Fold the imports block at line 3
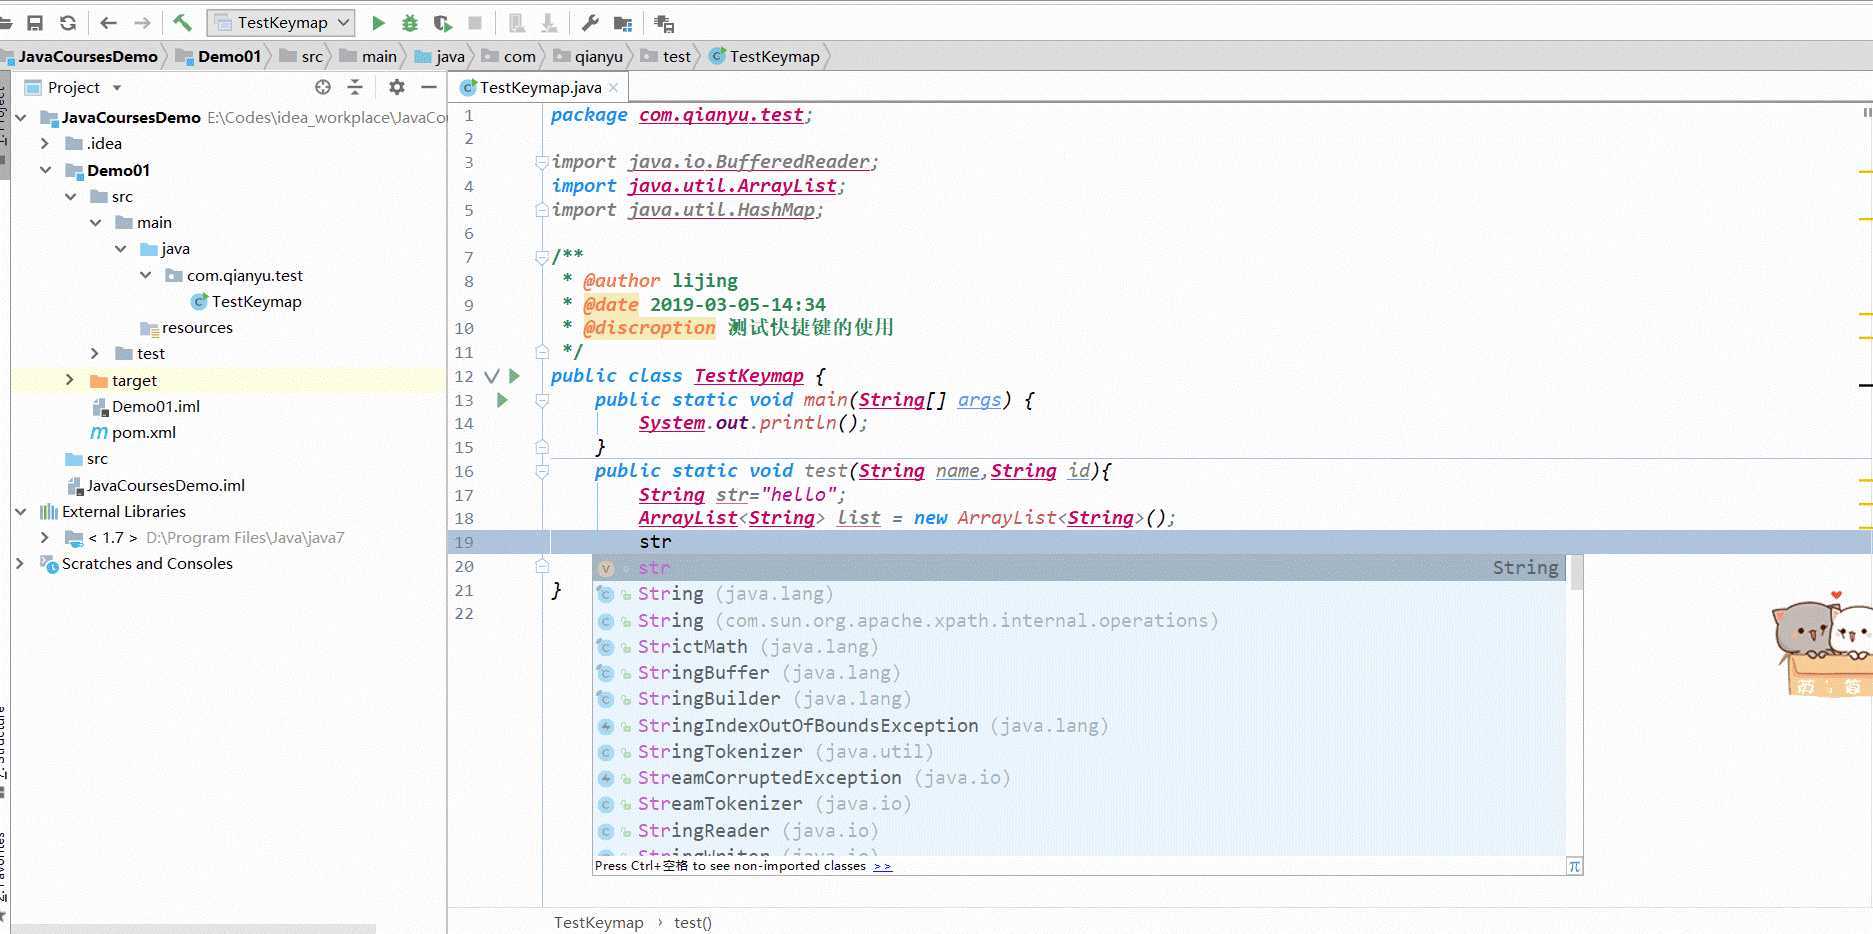Screen dimensions: 1873x934 pyautogui.click(x=542, y=162)
